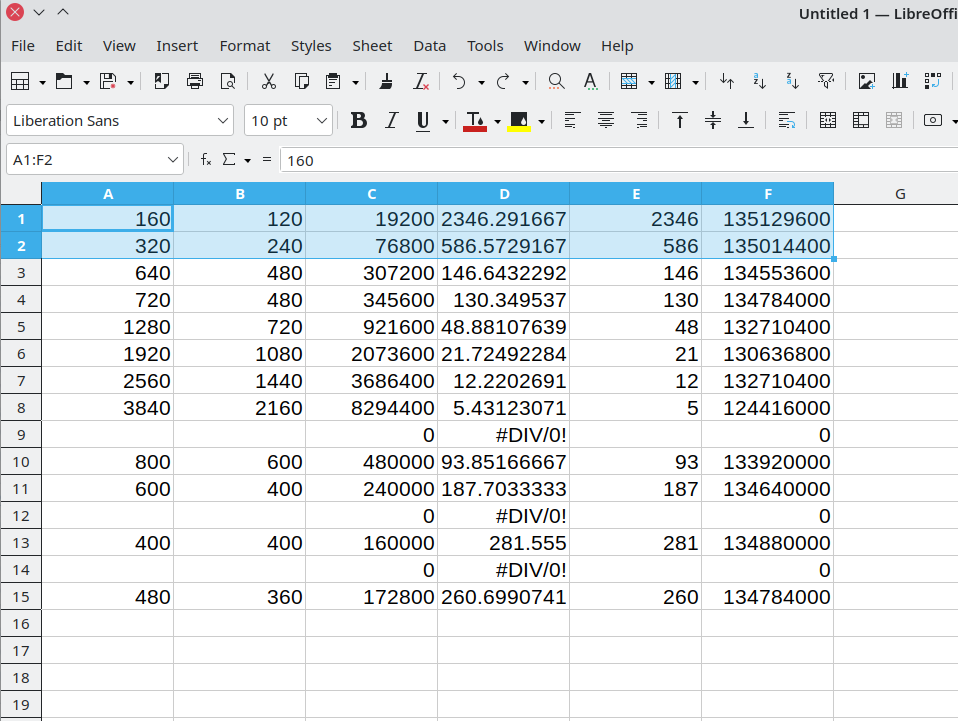The height and width of the screenshot is (721, 958).
Task: Toggle Align Bottom vertical alignment
Action: click(x=745, y=120)
